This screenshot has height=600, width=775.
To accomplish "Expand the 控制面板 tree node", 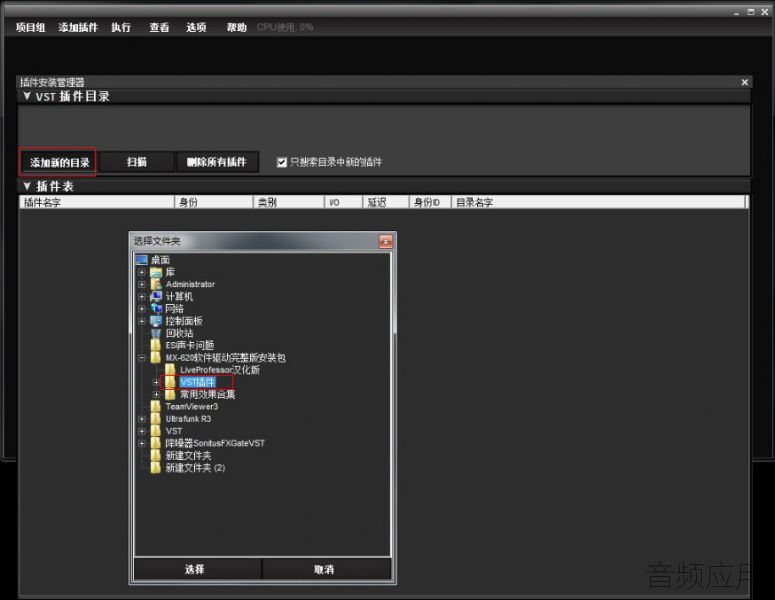I will point(142,321).
